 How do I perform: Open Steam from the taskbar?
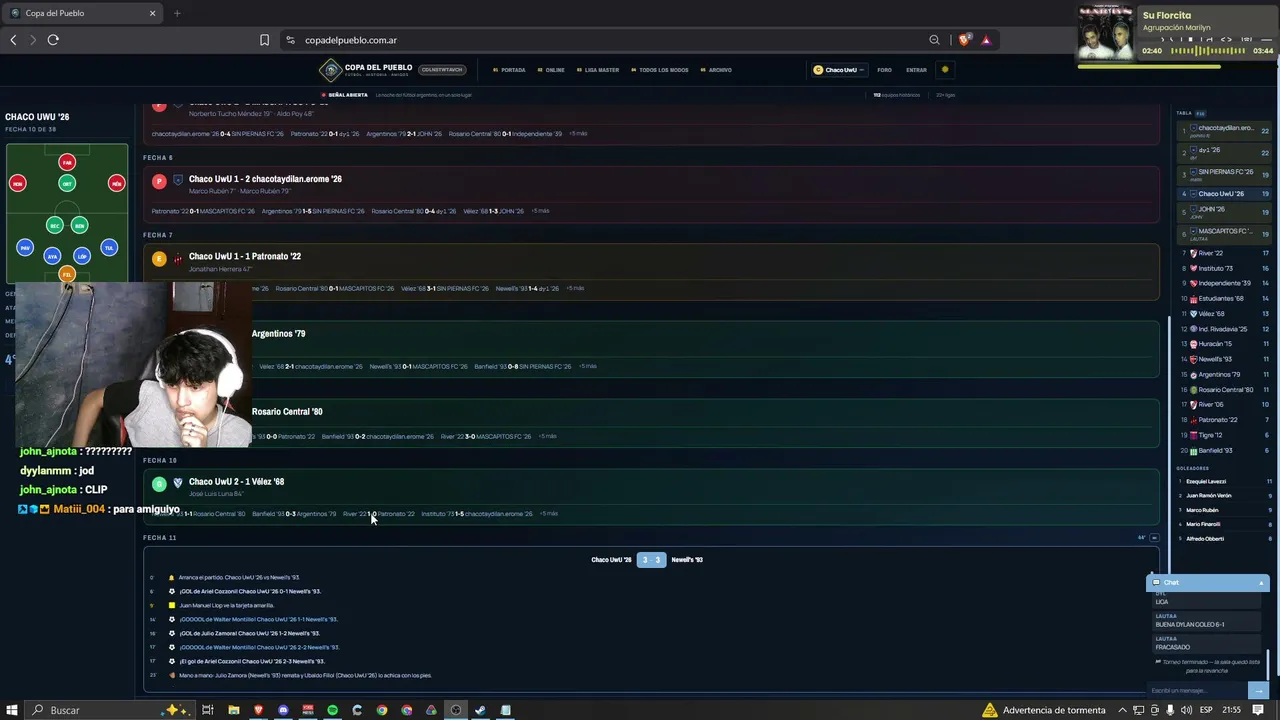[x=481, y=710]
